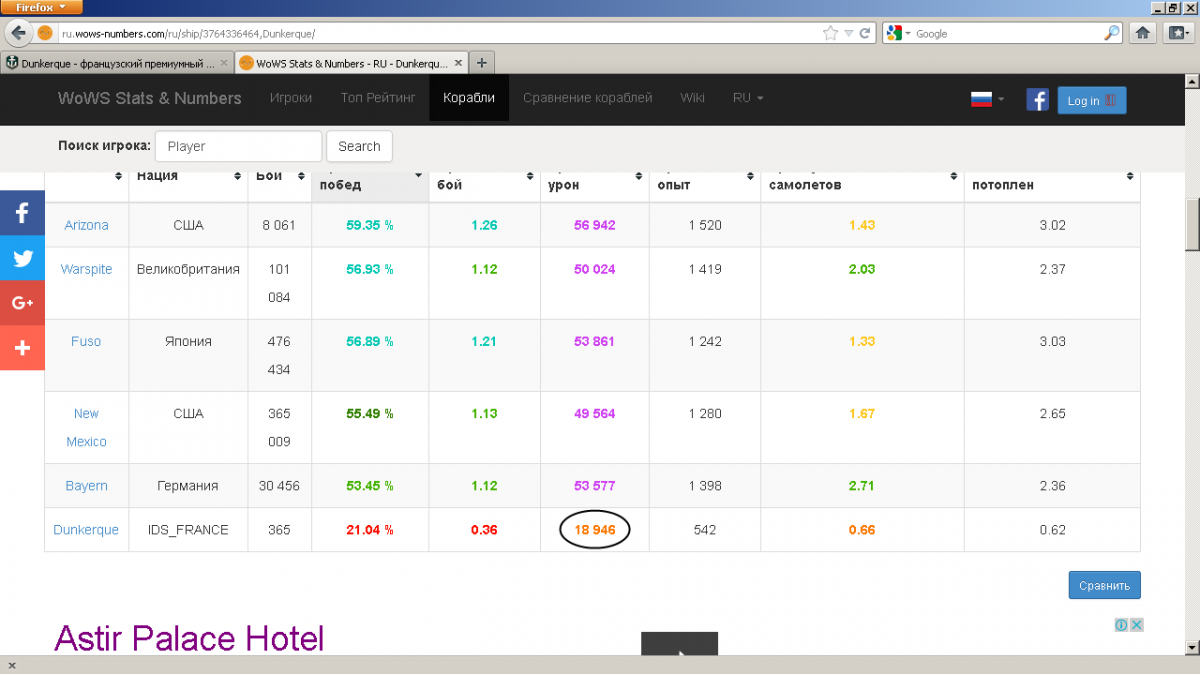
Task: Click Facebook icon in top navbar
Action: [1037, 100]
